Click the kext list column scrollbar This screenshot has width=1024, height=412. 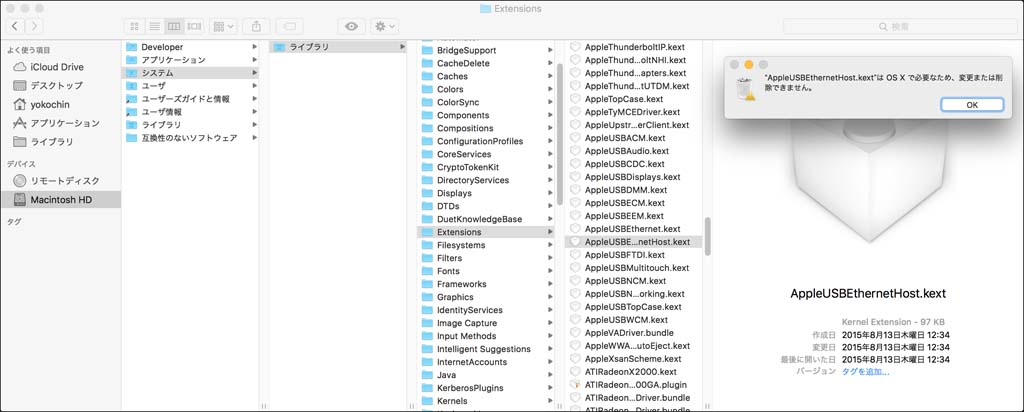707,236
